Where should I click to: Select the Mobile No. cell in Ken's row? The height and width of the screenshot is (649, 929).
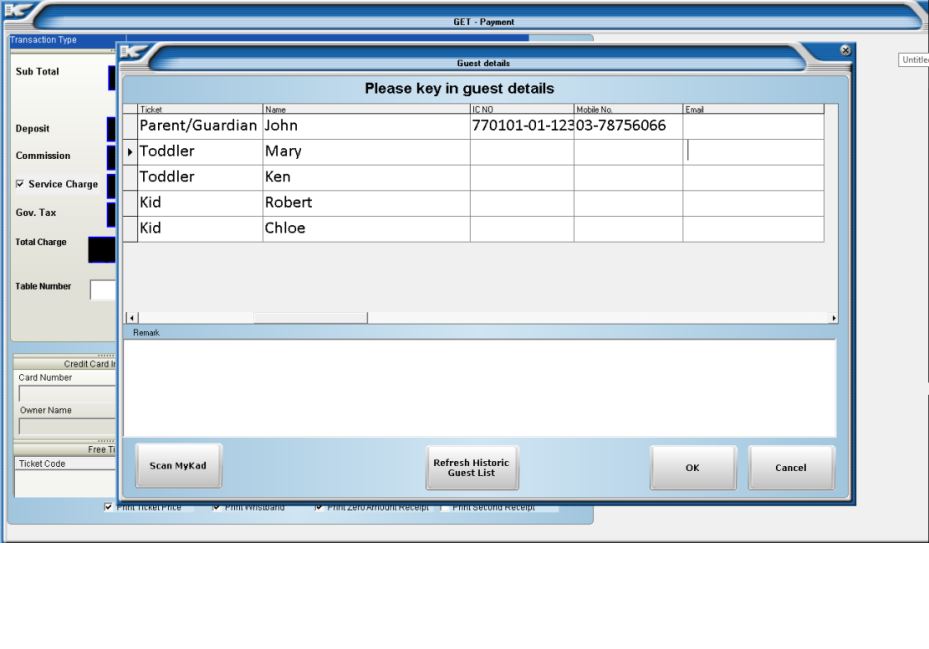click(x=628, y=178)
